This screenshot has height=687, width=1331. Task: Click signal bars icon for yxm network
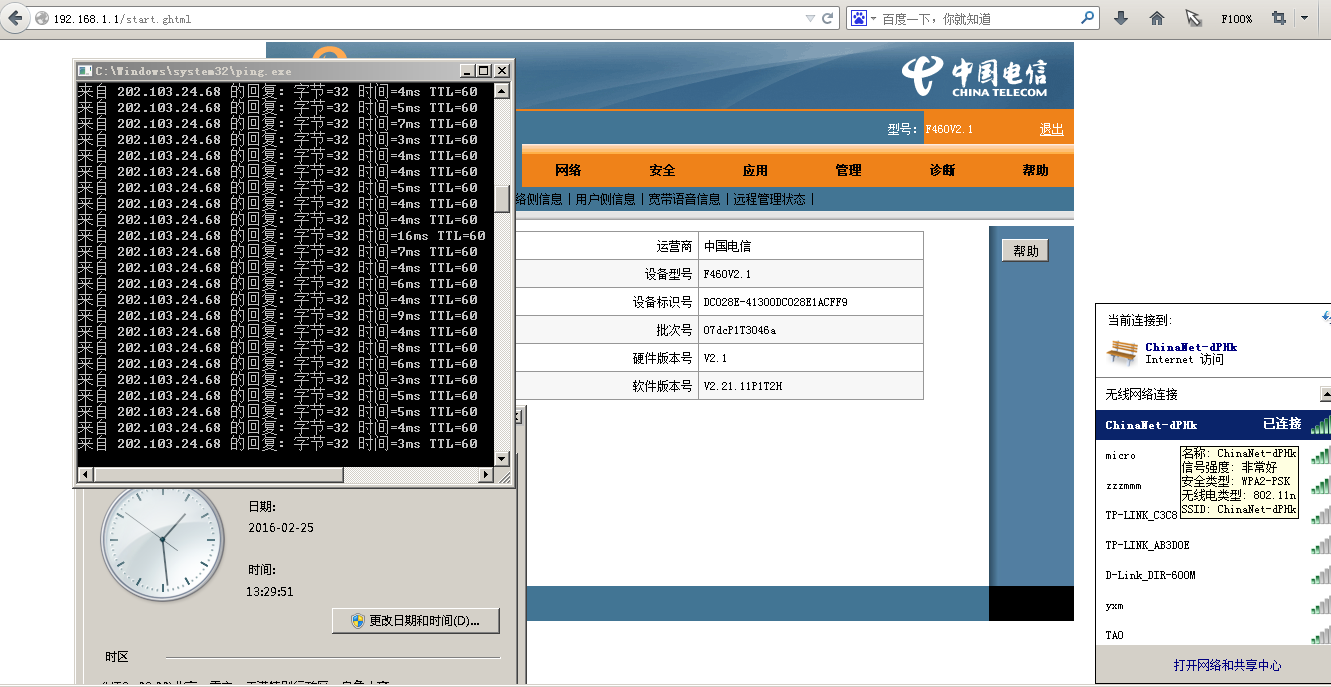coord(1321,606)
